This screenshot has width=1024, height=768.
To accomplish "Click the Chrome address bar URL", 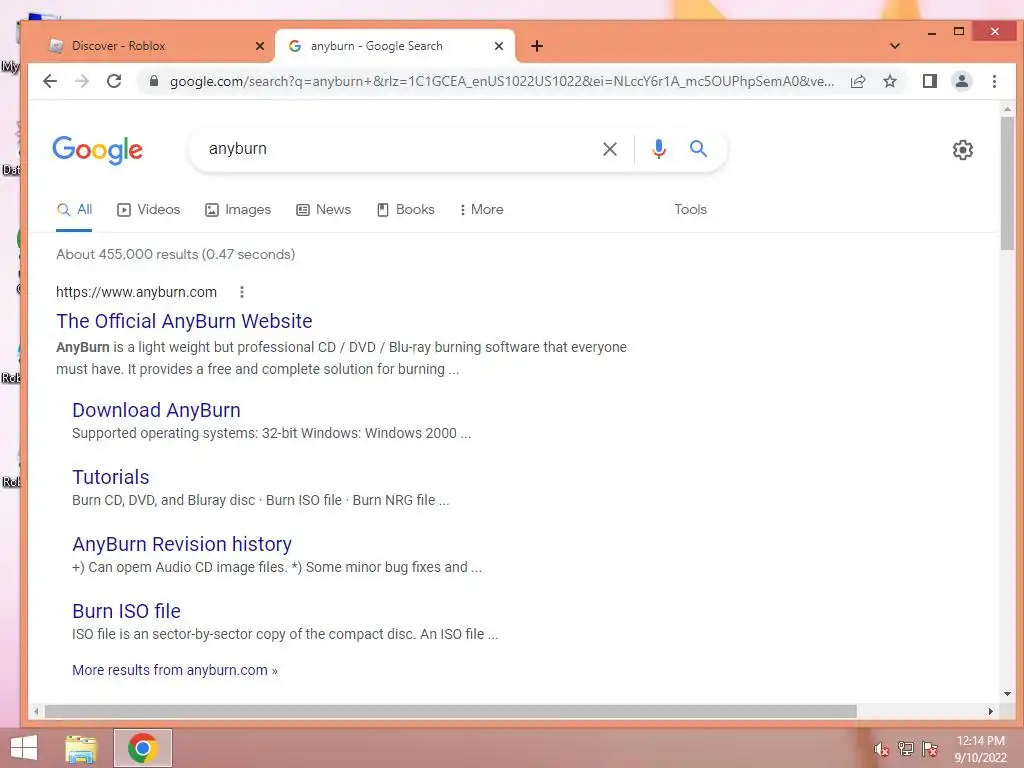I will point(502,82).
